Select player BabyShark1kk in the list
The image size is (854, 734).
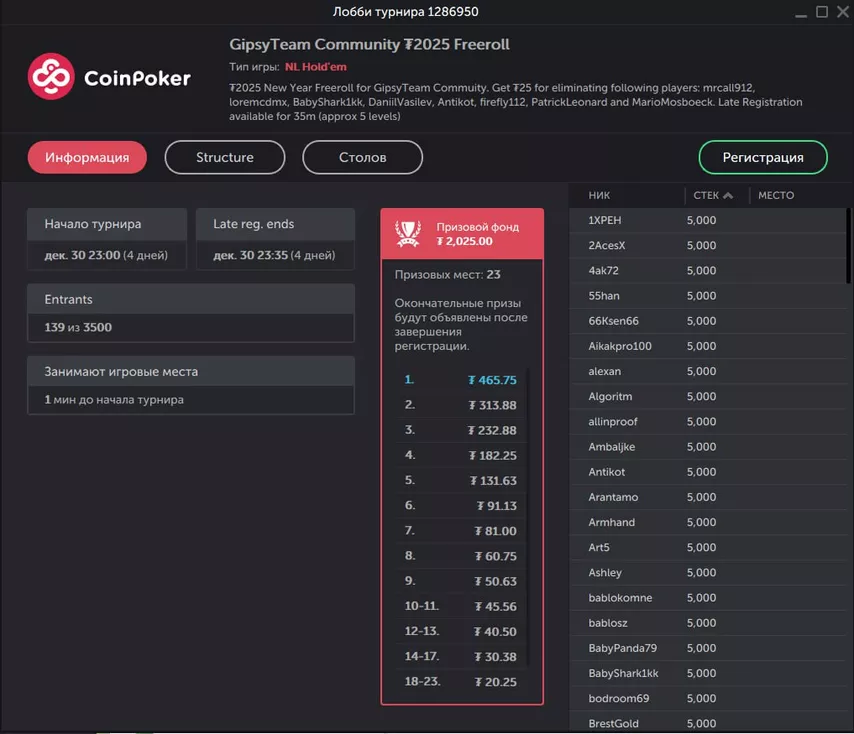point(623,673)
